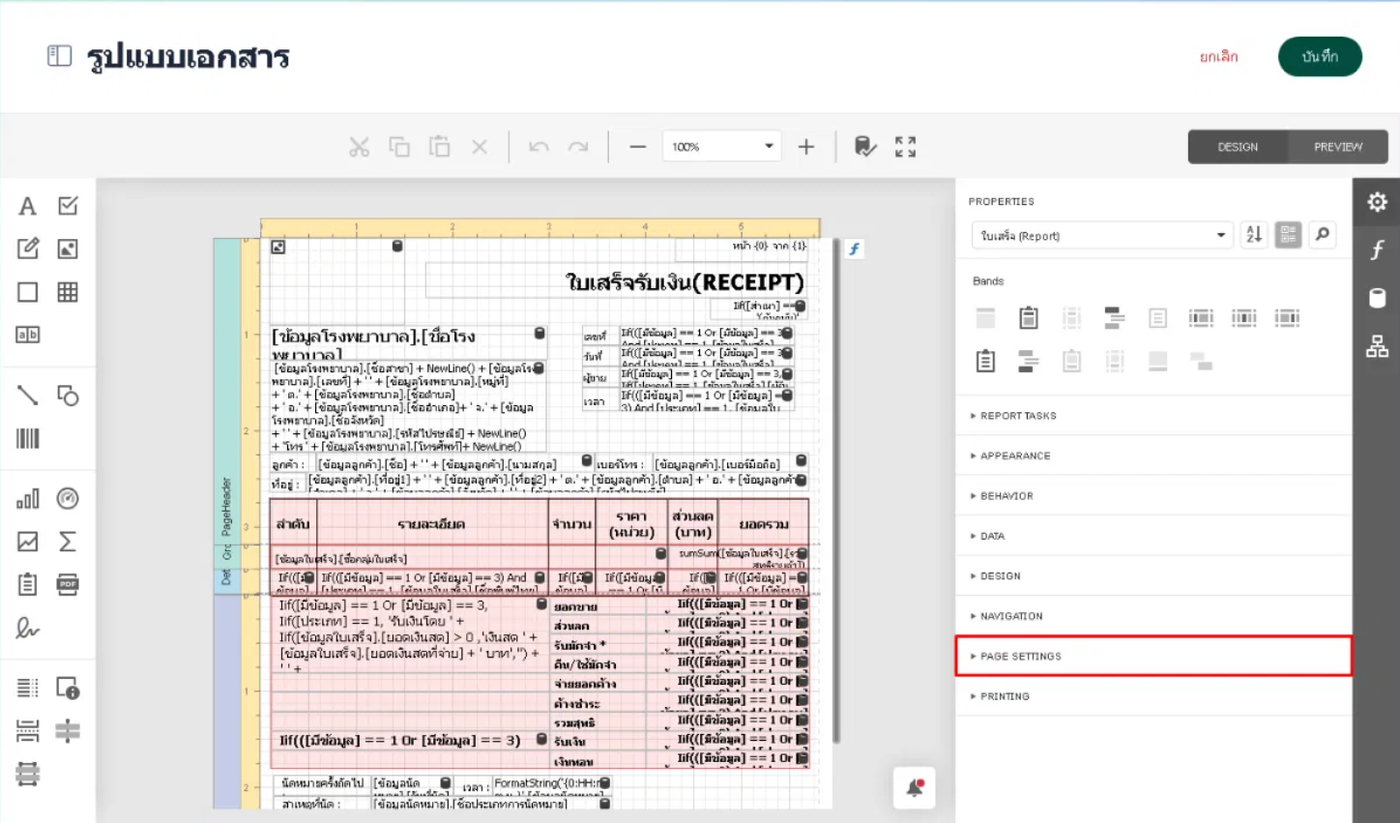1400x823 pixels.
Task: Select the Gauge control in toolbox
Action: (67, 498)
